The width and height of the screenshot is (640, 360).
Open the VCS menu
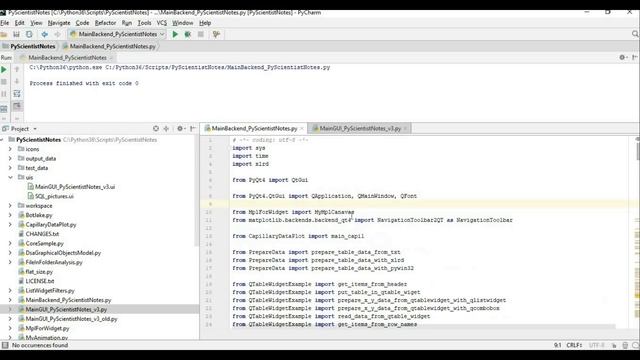pyautogui.click(x=162, y=23)
